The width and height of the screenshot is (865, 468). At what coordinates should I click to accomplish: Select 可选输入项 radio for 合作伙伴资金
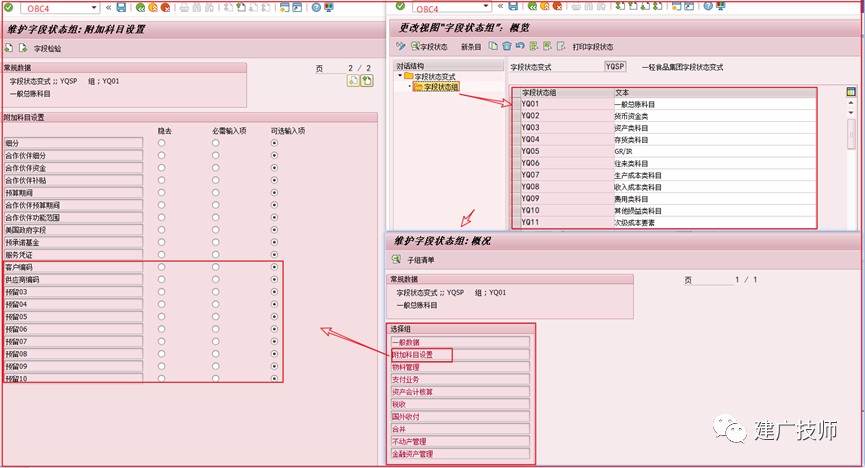[x=274, y=168]
